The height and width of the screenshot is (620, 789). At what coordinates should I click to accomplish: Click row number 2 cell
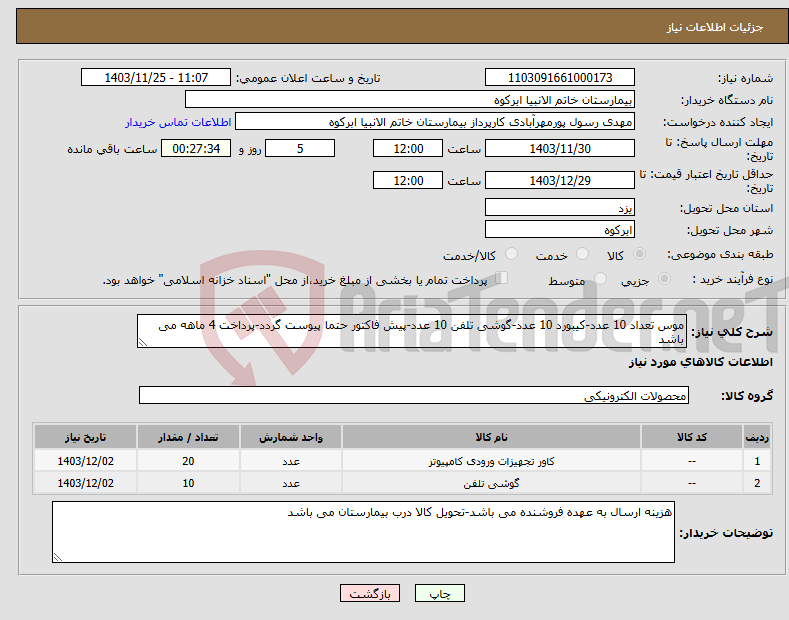pyautogui.click(x=757, y=483)
